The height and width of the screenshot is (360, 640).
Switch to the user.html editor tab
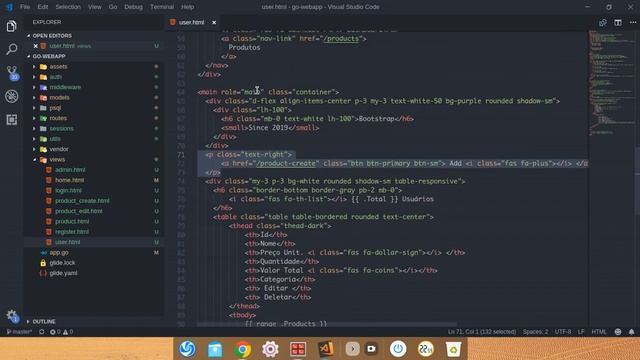point(191,22)
